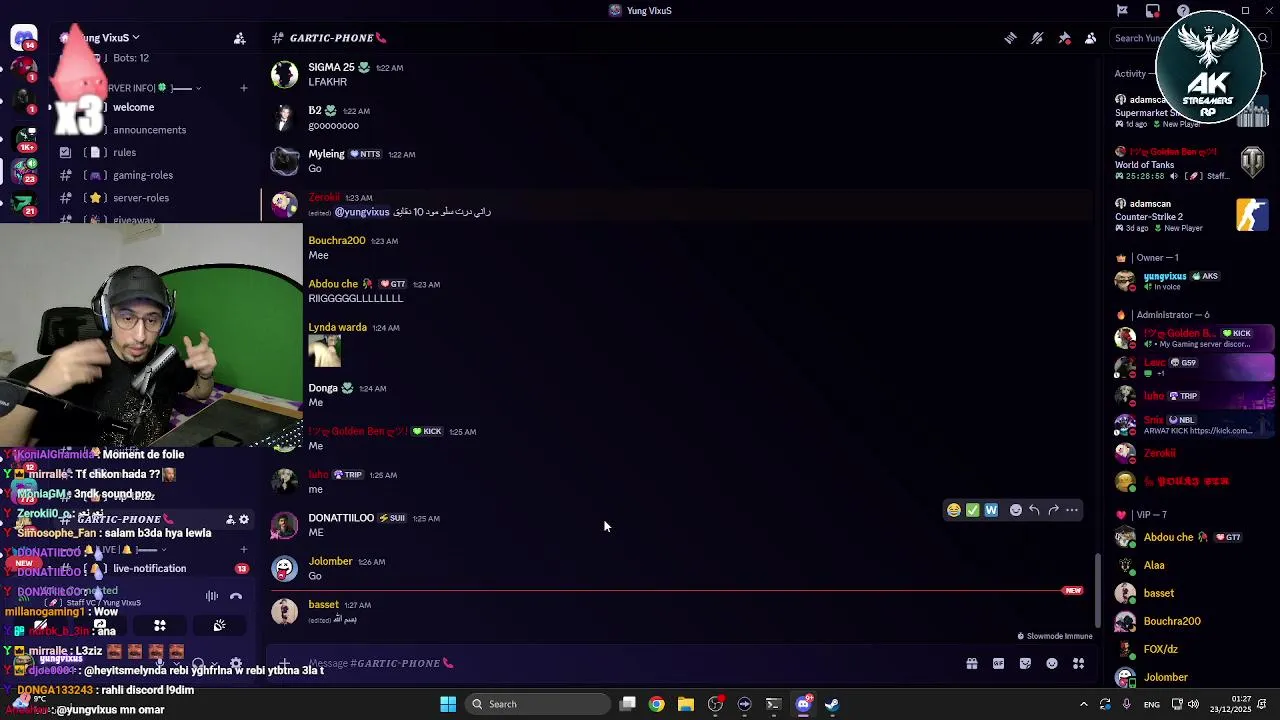Image resolution: width=1280 pixels, height=720 pixels.
Task: Open Discord Help question mark icon
Action: pyautogui.click(x=1183, y=11)
